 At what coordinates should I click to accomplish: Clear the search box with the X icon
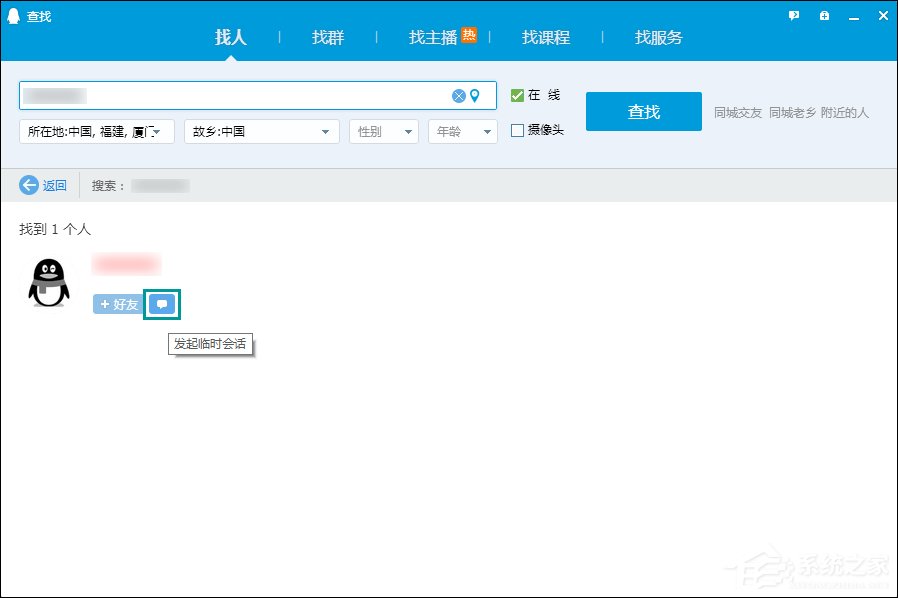459,96
